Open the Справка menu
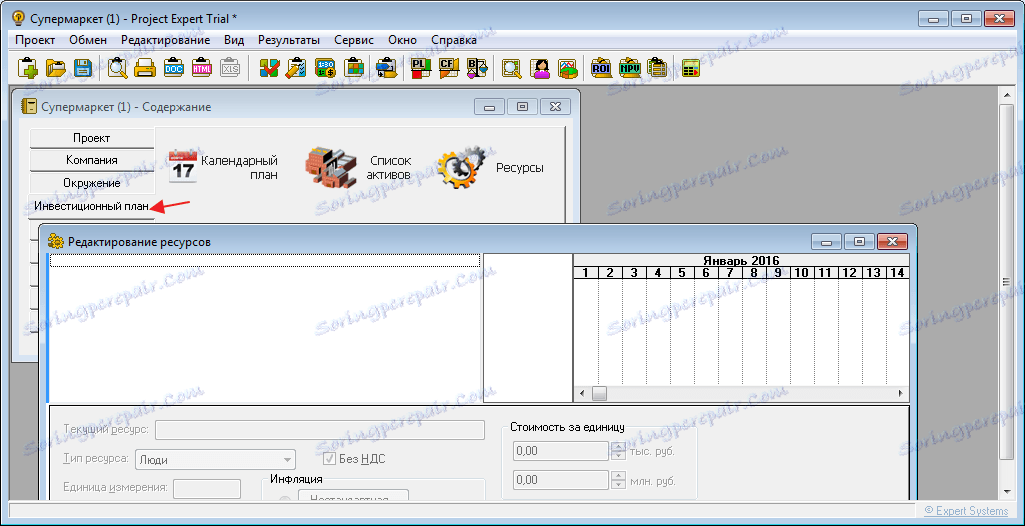 [454, 40]
